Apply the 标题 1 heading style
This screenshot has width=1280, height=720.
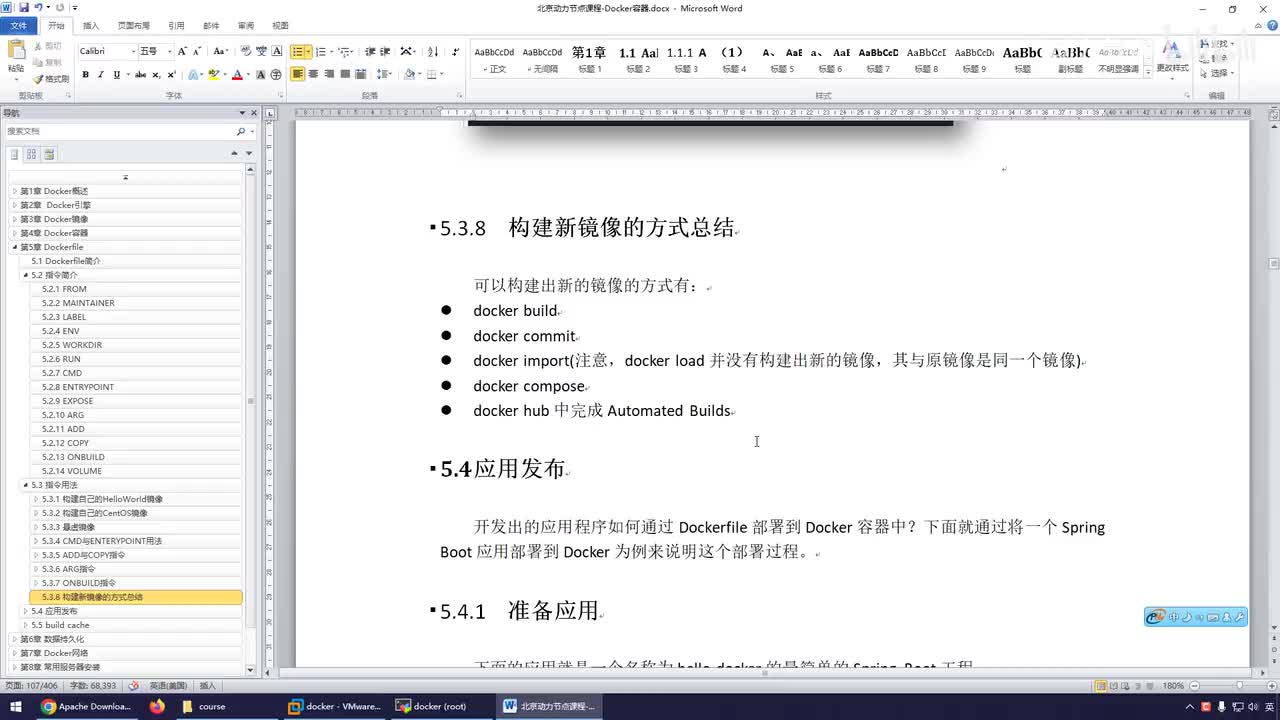[x=588, y=59]
